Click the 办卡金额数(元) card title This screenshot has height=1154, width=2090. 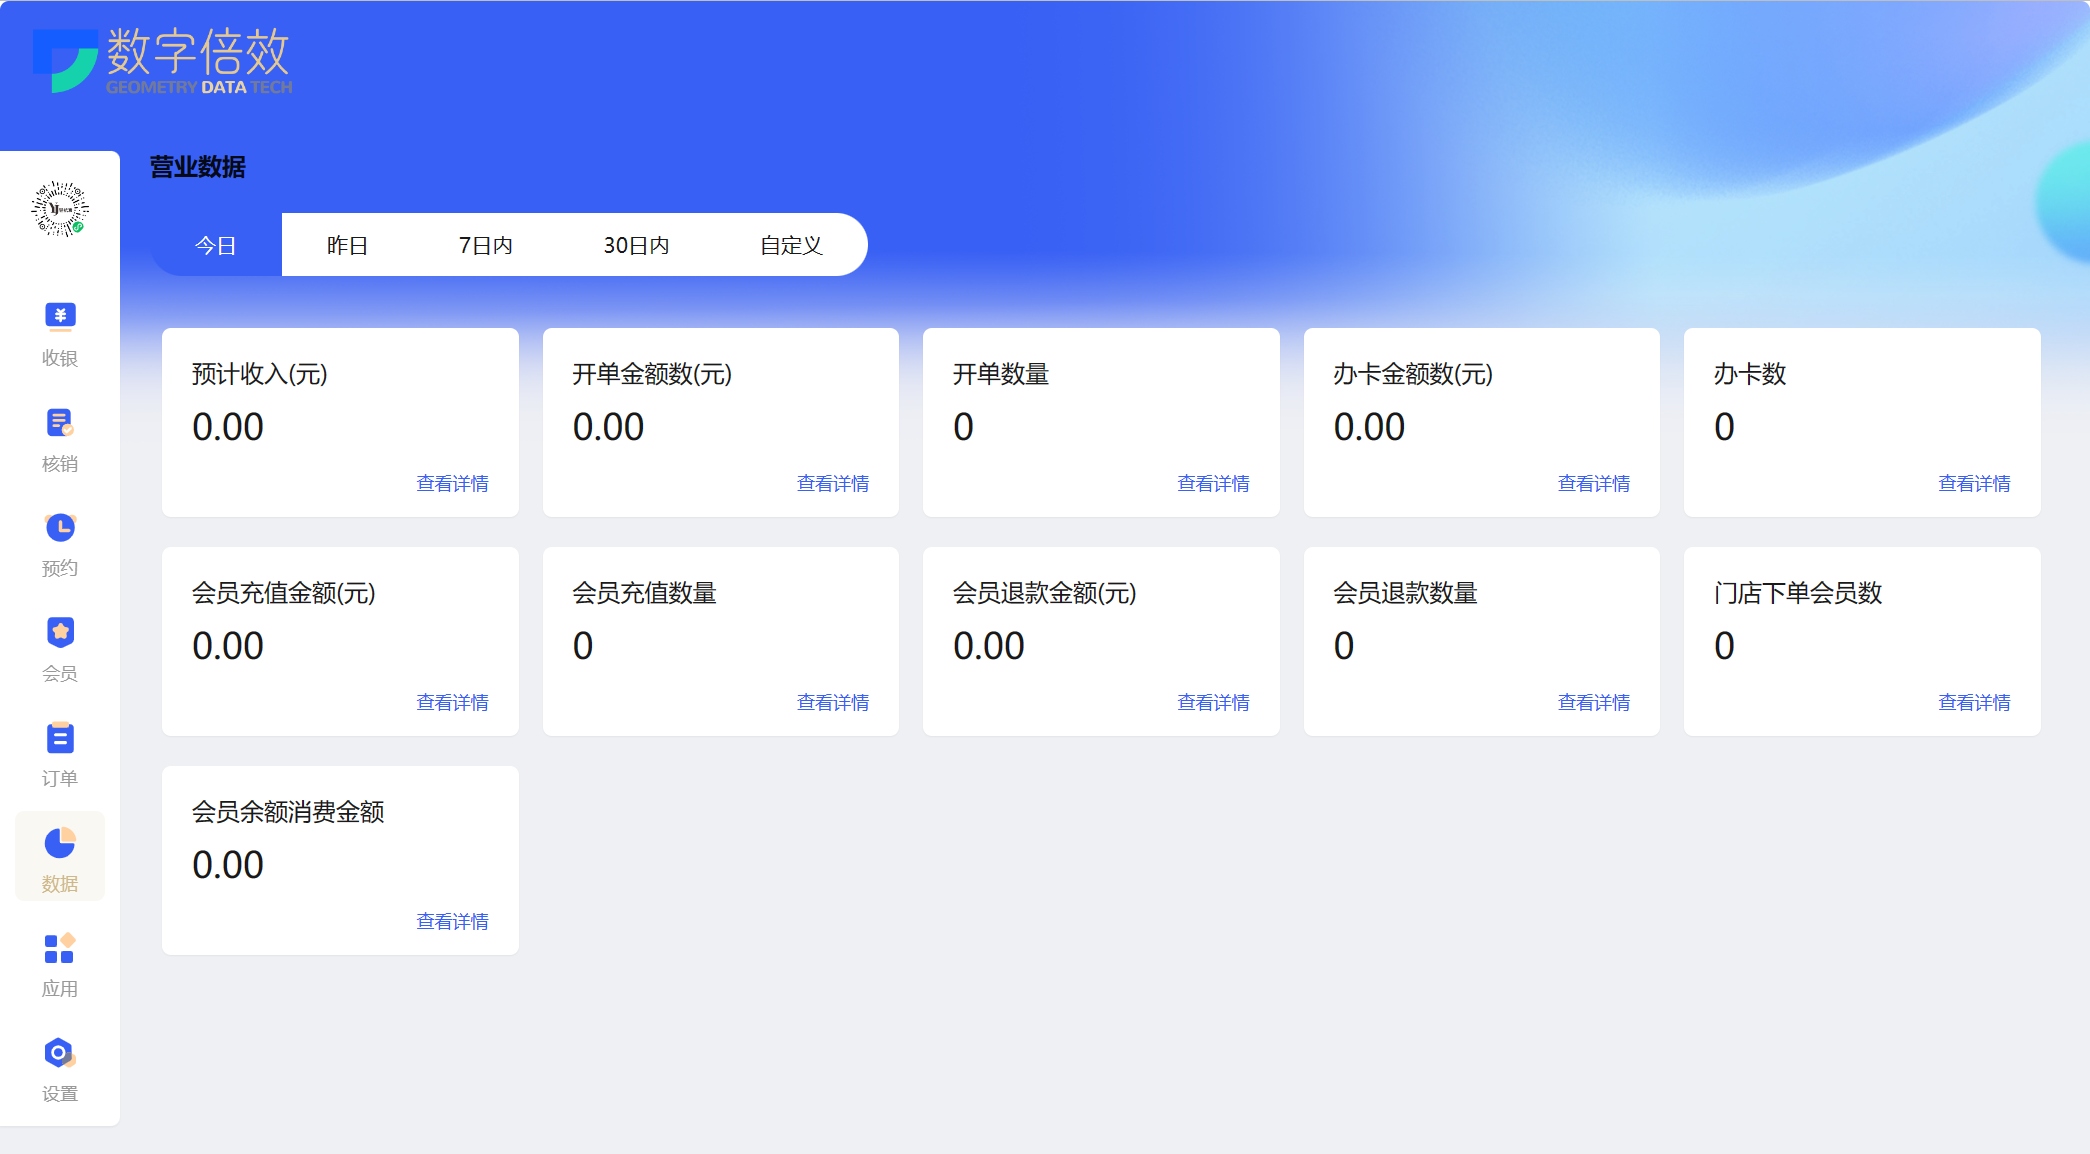coord(1413,374)
